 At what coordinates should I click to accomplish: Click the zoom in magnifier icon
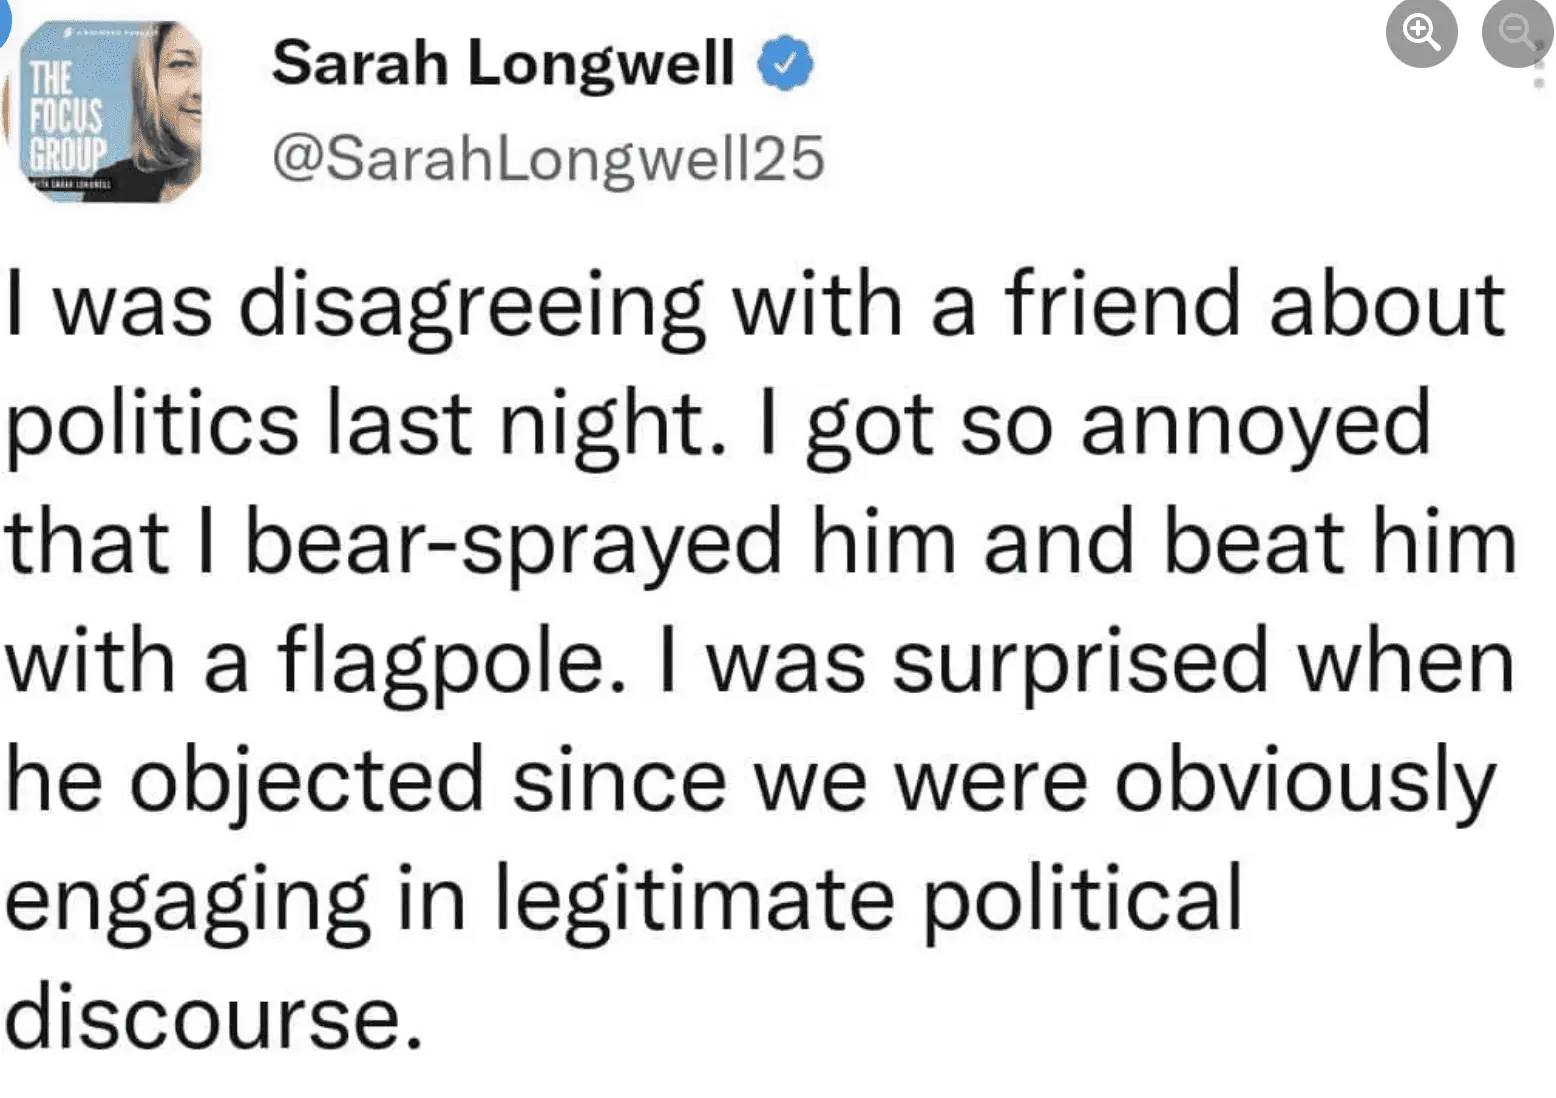point(1420,33)
